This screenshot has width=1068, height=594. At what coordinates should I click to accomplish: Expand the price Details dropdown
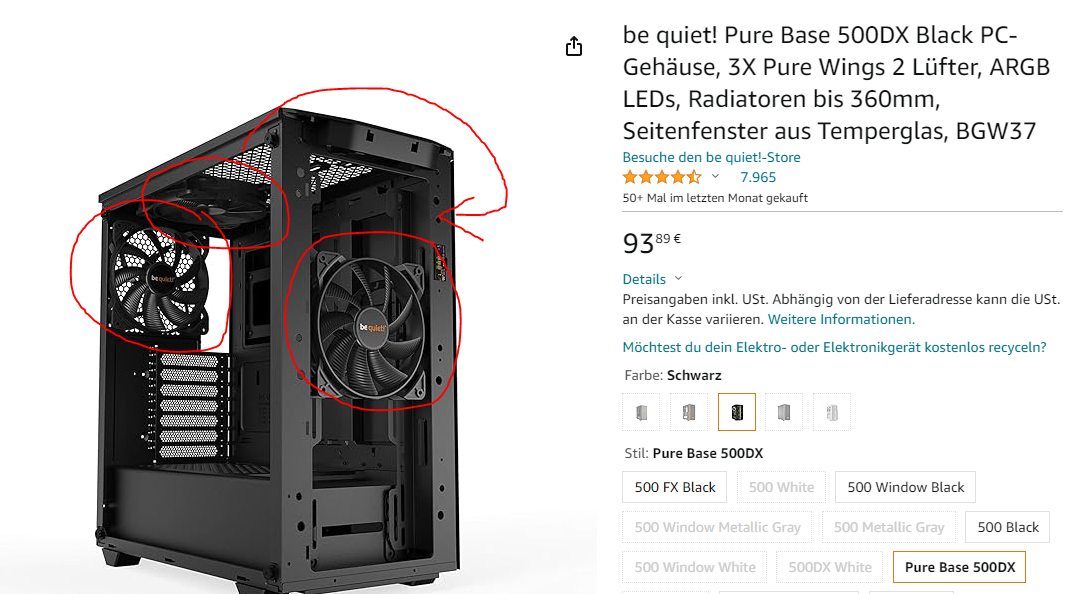[652, 279]
